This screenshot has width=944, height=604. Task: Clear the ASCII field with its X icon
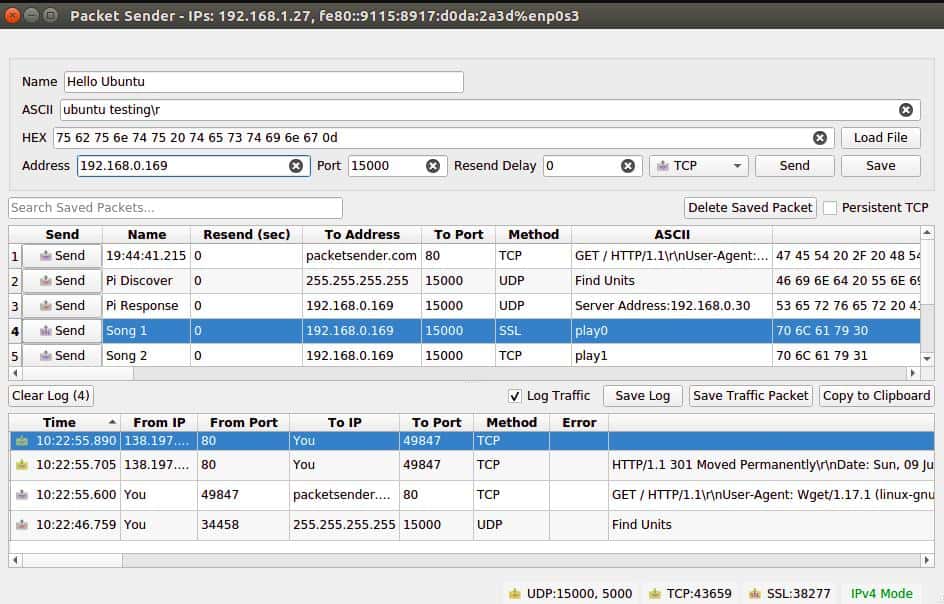click(x=905, y=110)
